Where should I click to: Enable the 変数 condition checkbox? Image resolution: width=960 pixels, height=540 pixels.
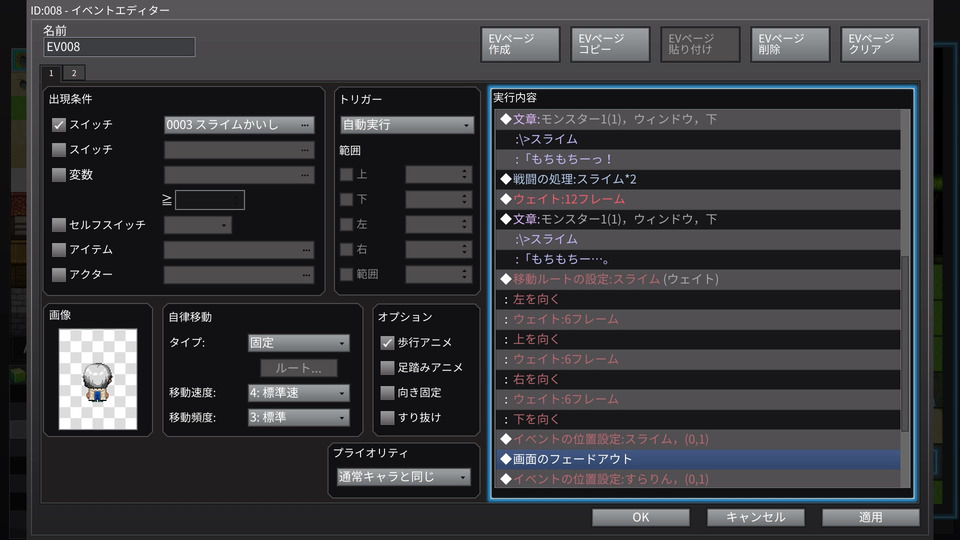click(59, 175)
